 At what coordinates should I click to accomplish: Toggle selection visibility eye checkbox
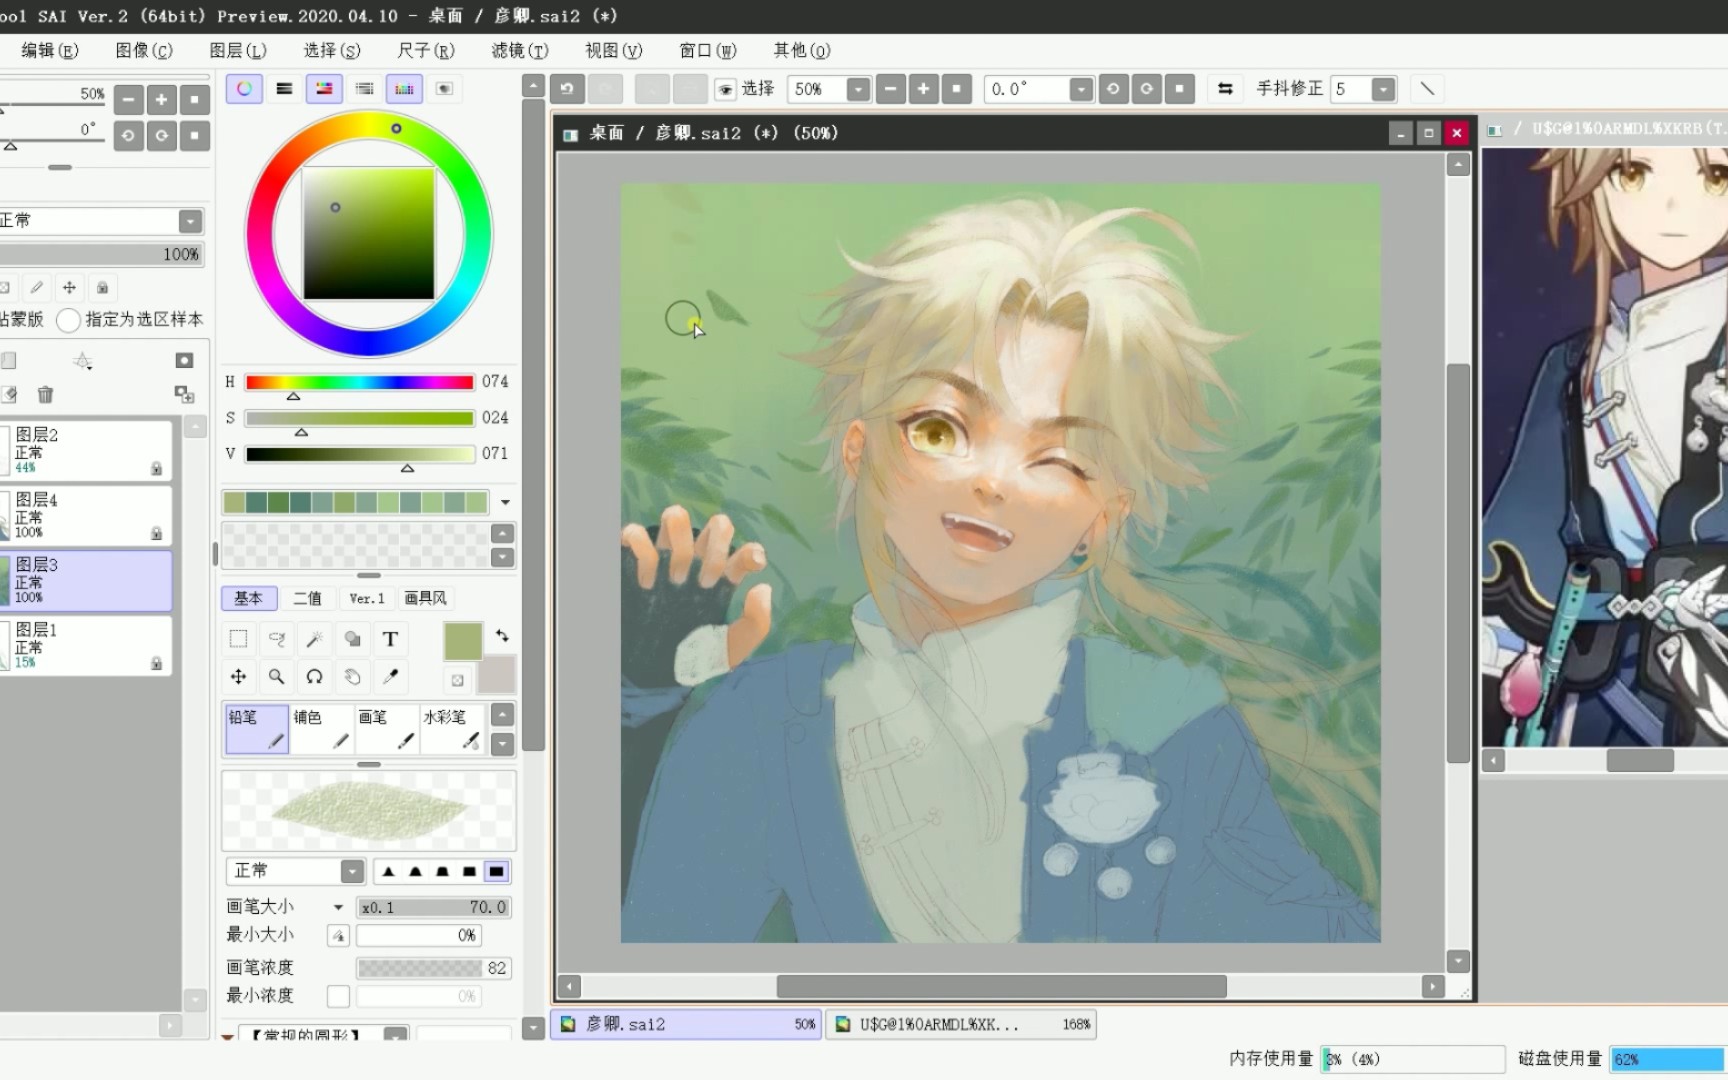coord(726,89)
